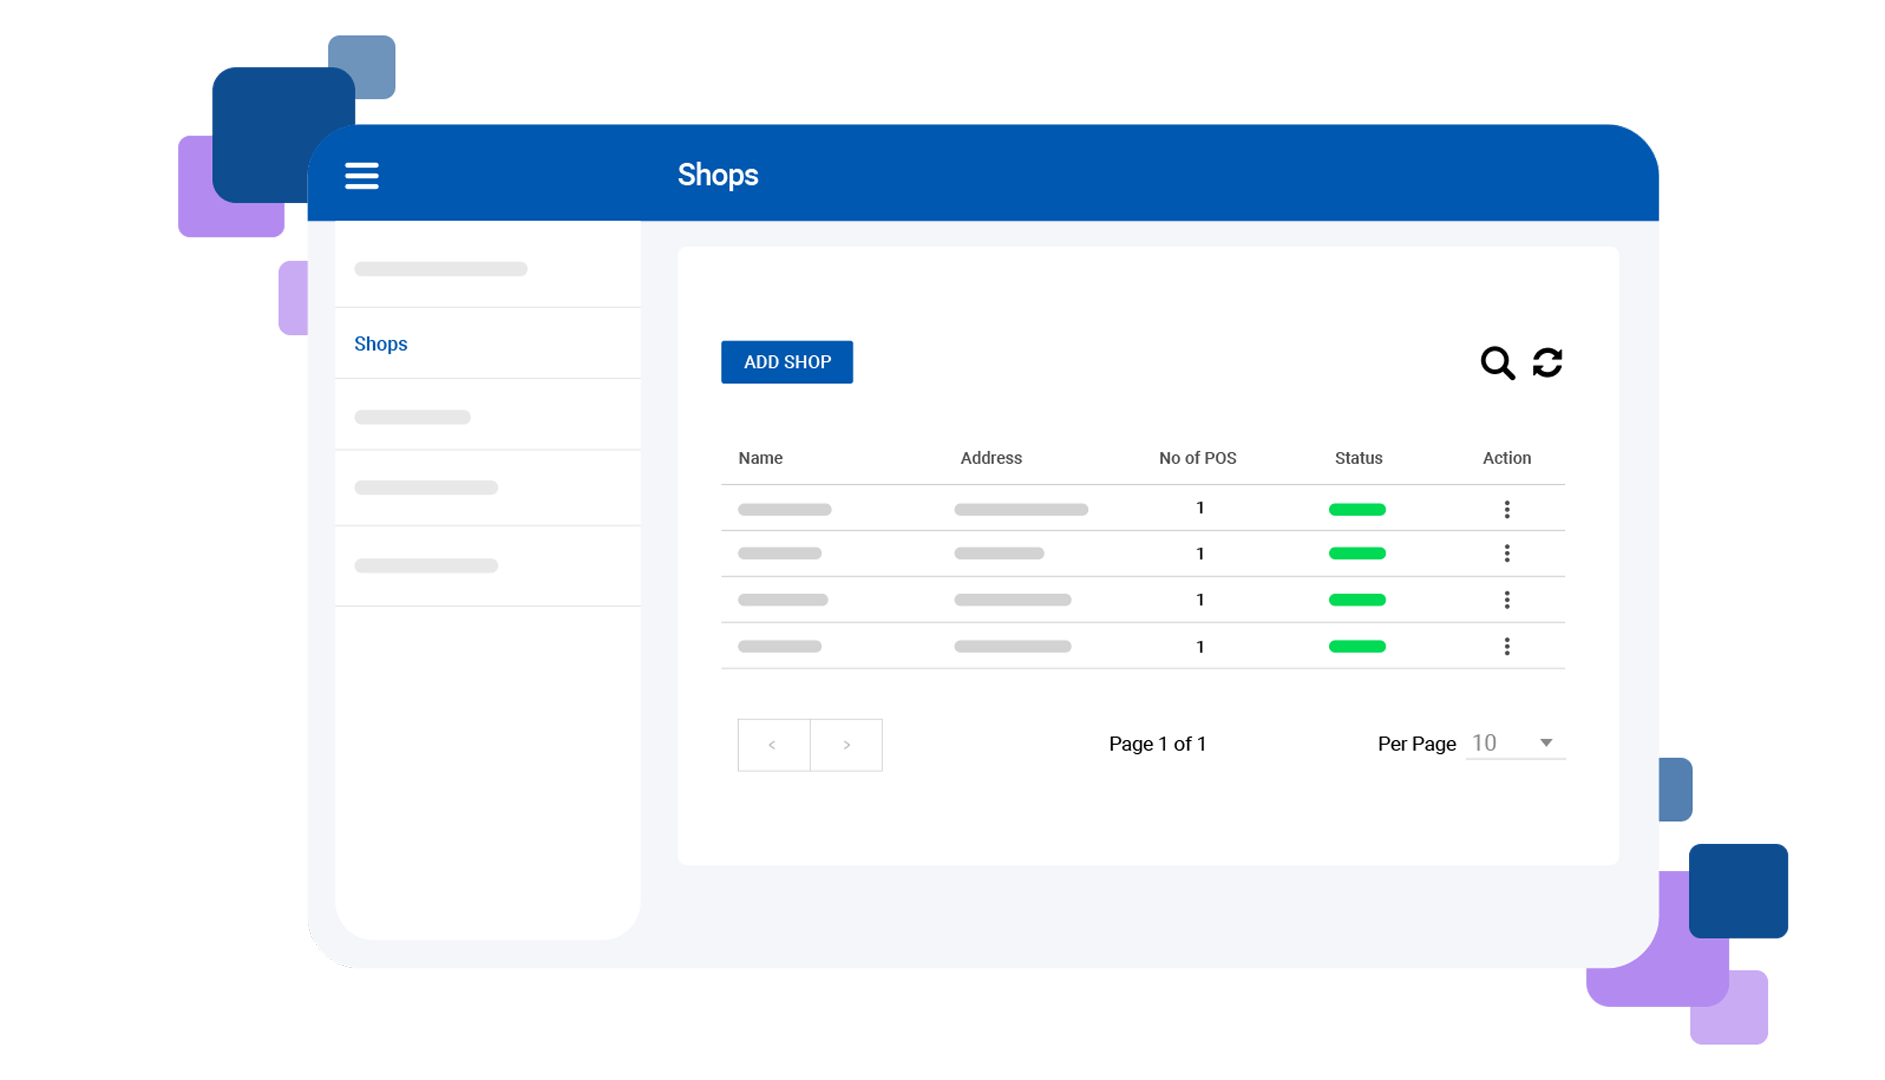
Task: Click the Page 1 of 1 label
Action: coord(1157,744)
